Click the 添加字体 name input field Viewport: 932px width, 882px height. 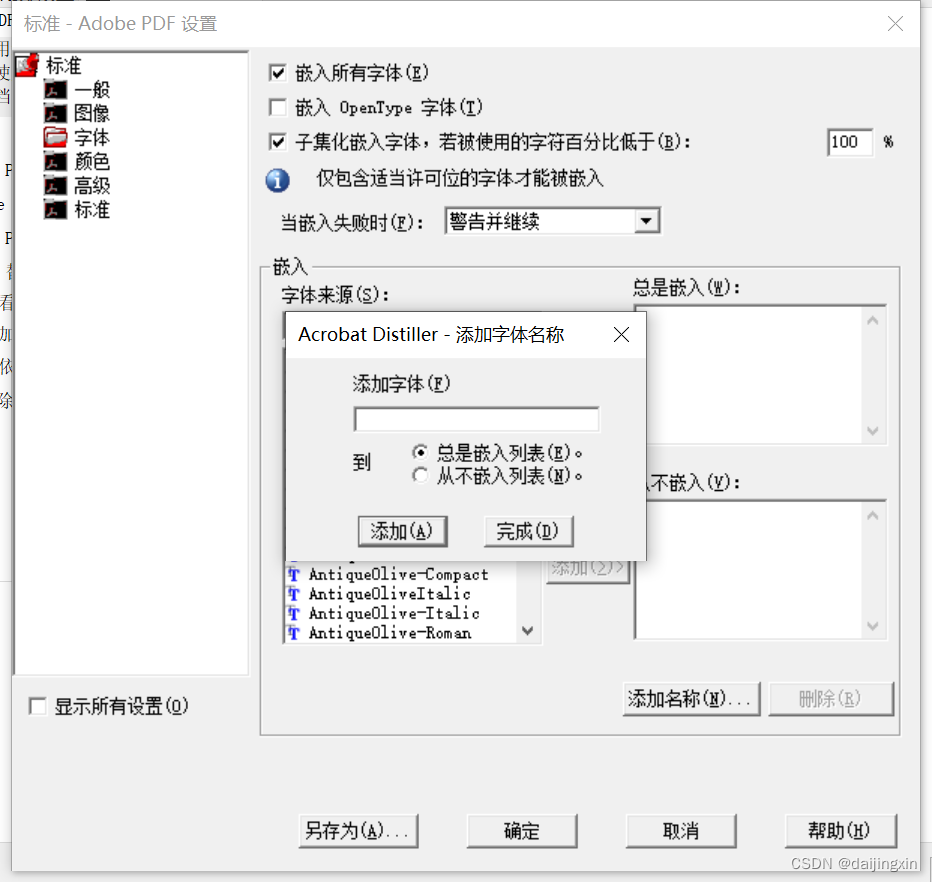pyautogui.click(x=476, y=420)
